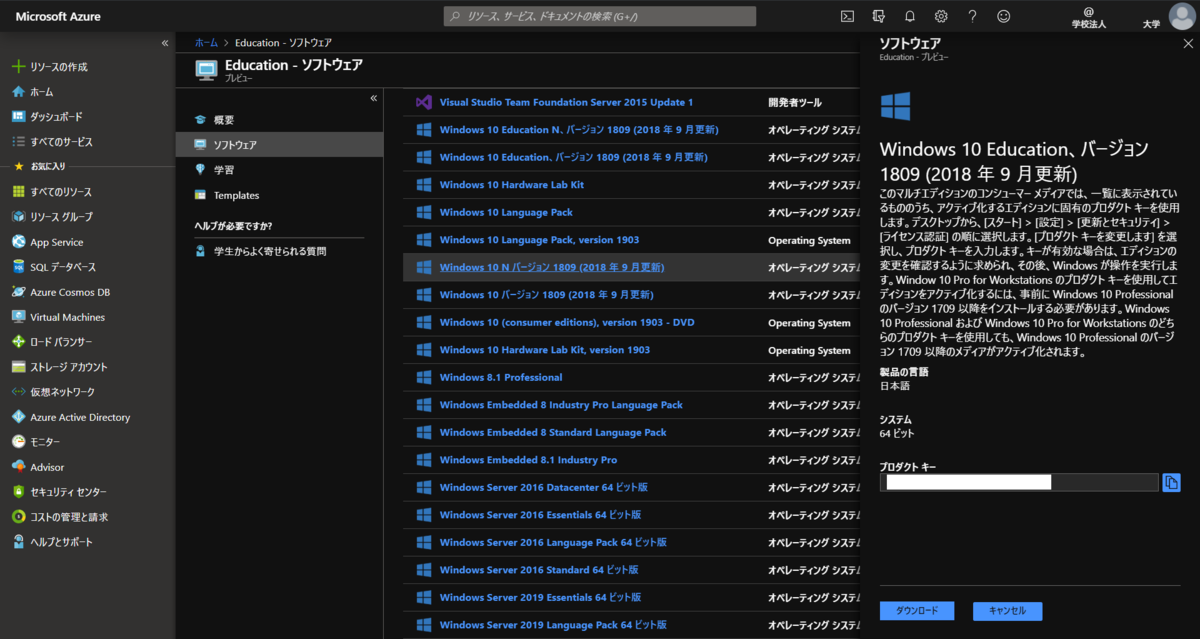Open Windows Server 2019 Essentials 64 ビット版
Image resolution: width=1200 pixels, height=639 pixels.
541,597
